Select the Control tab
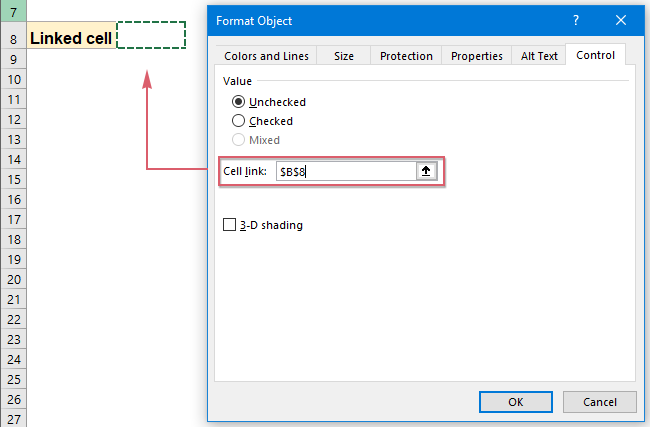 click(596, 56)
